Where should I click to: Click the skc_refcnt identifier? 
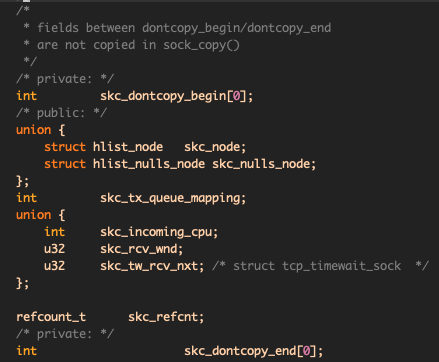coord(163,317)
